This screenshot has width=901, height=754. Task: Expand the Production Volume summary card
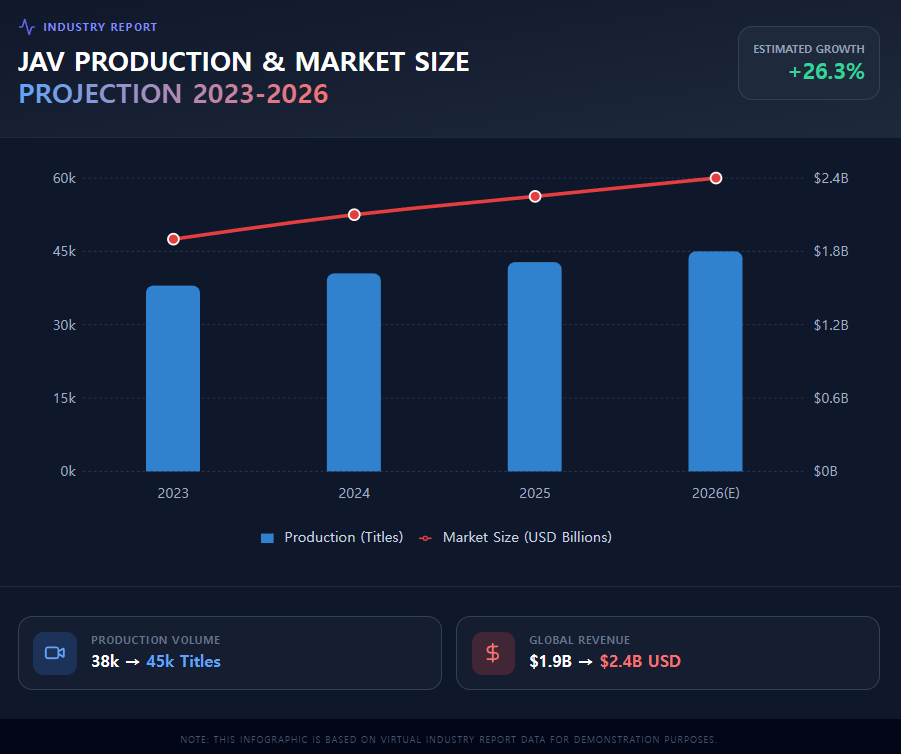coord(230,653)
